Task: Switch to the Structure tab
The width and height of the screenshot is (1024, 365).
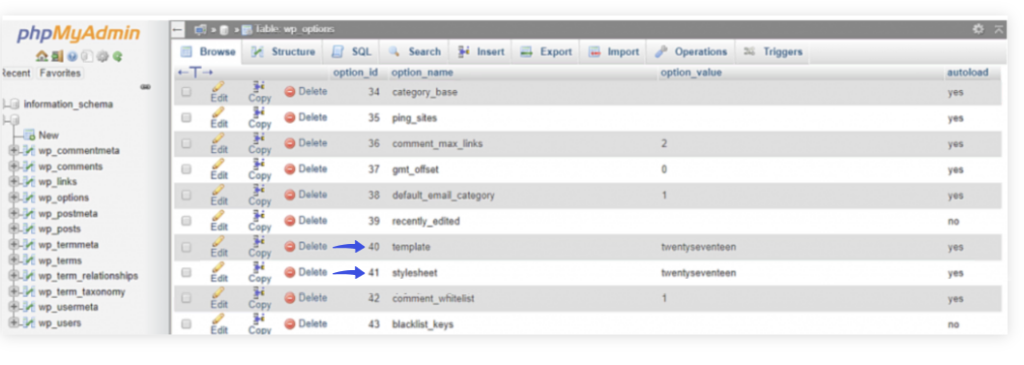Action: click(283, 52)
